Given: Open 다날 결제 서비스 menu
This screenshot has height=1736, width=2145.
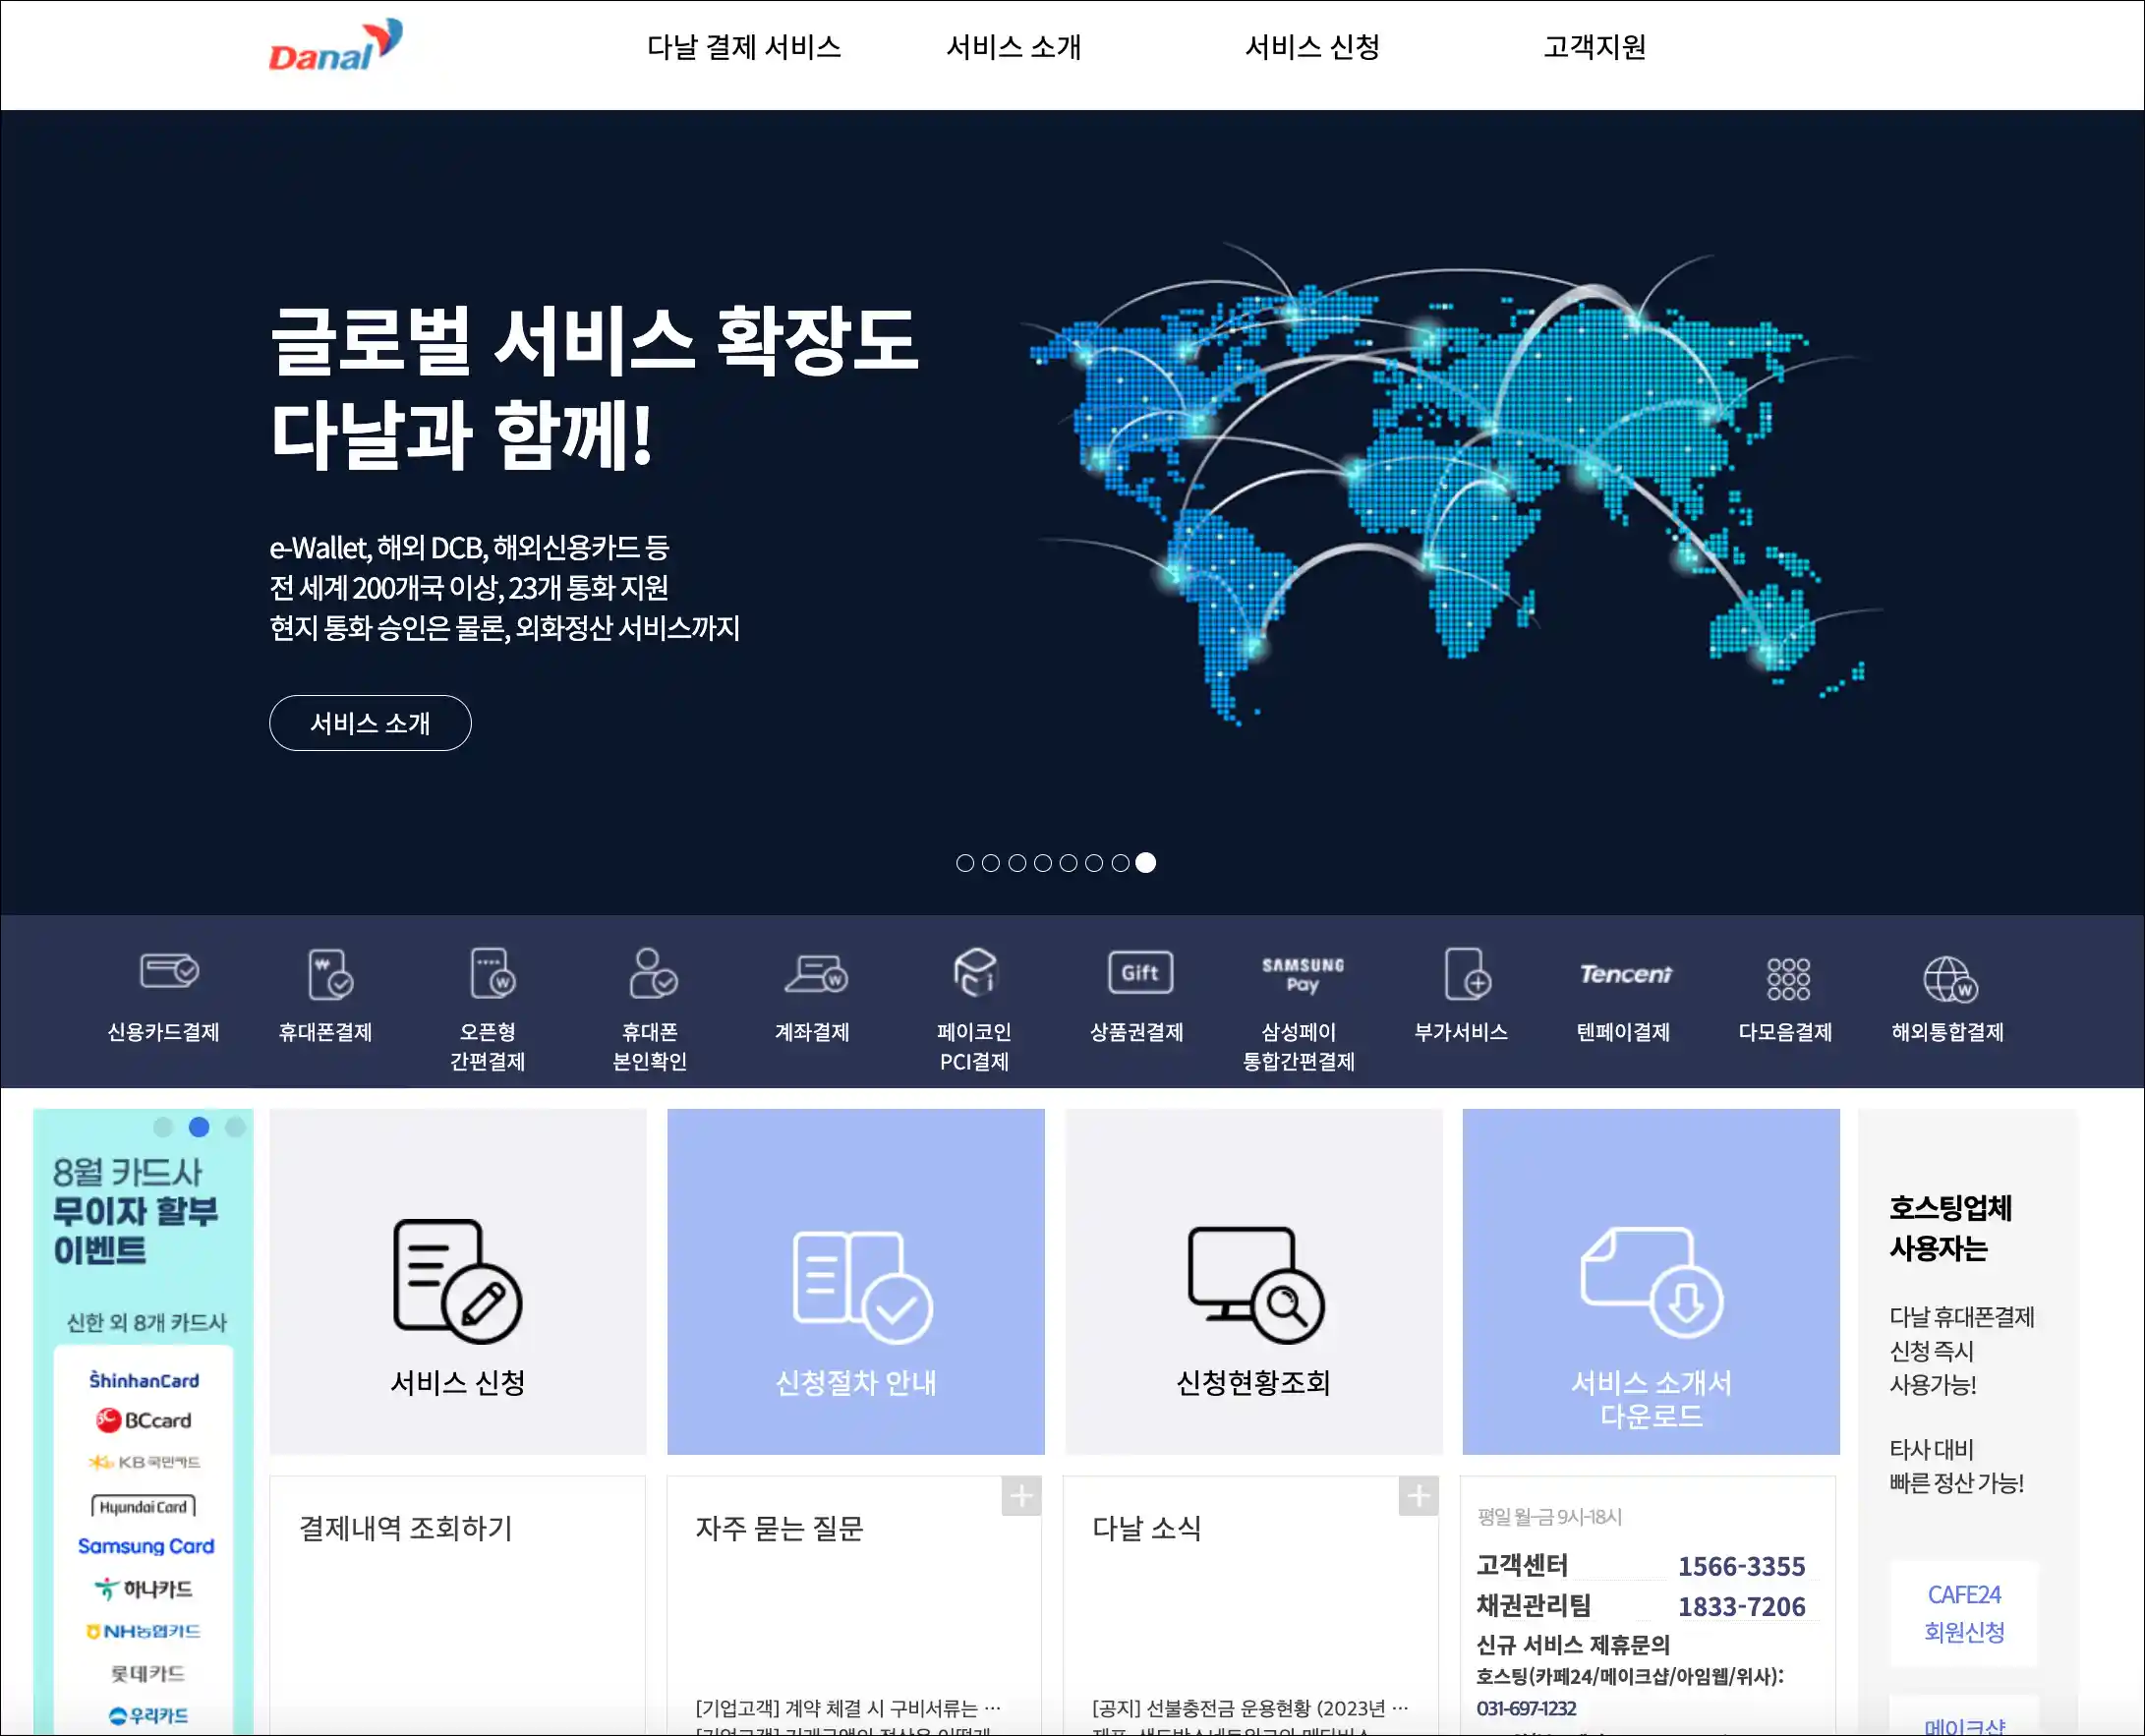Looking at the screenshot, I should tap(744, 47).
